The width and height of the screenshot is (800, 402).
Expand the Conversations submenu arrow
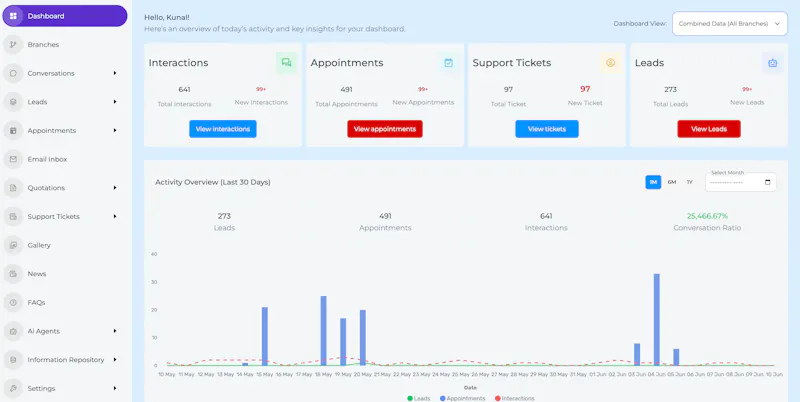point(115,73)
